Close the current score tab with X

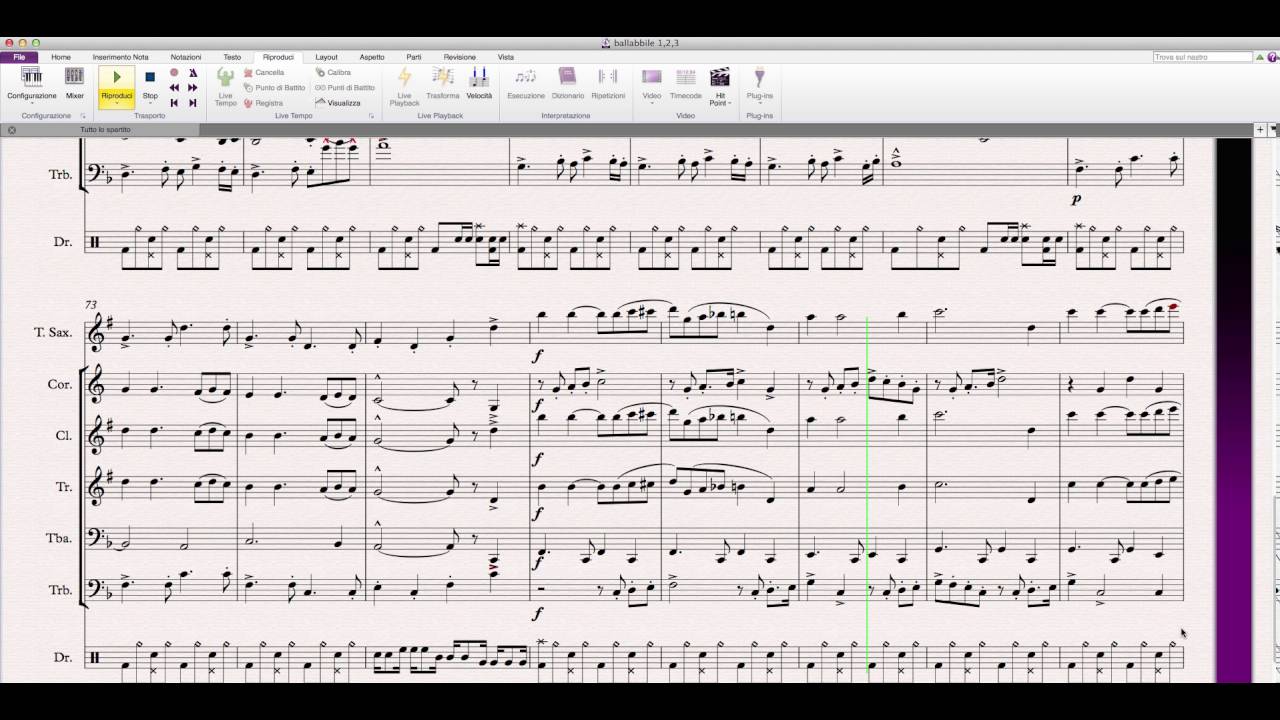(x=11, y=130)
